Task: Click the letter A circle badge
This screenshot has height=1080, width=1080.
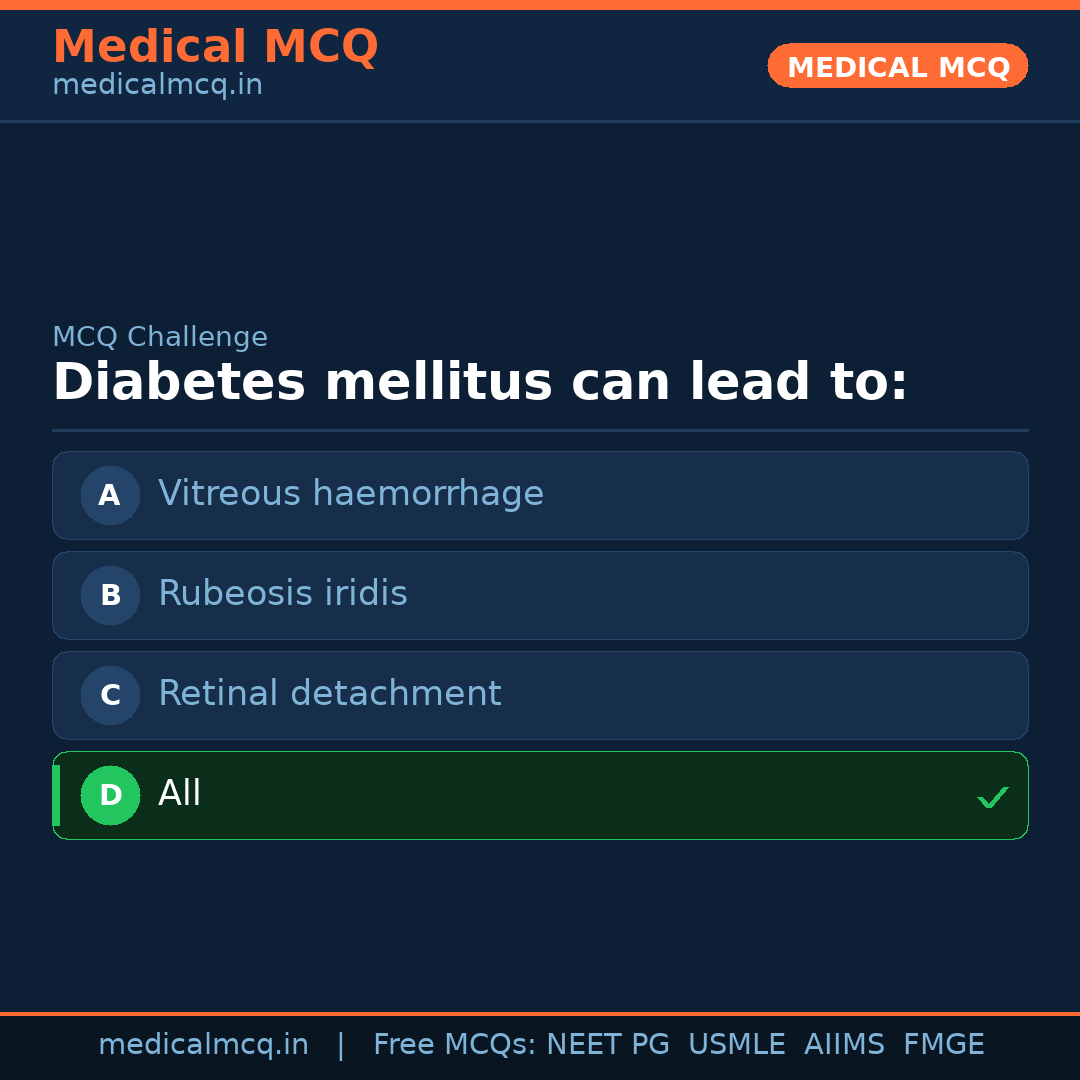Action: (110, 495)
